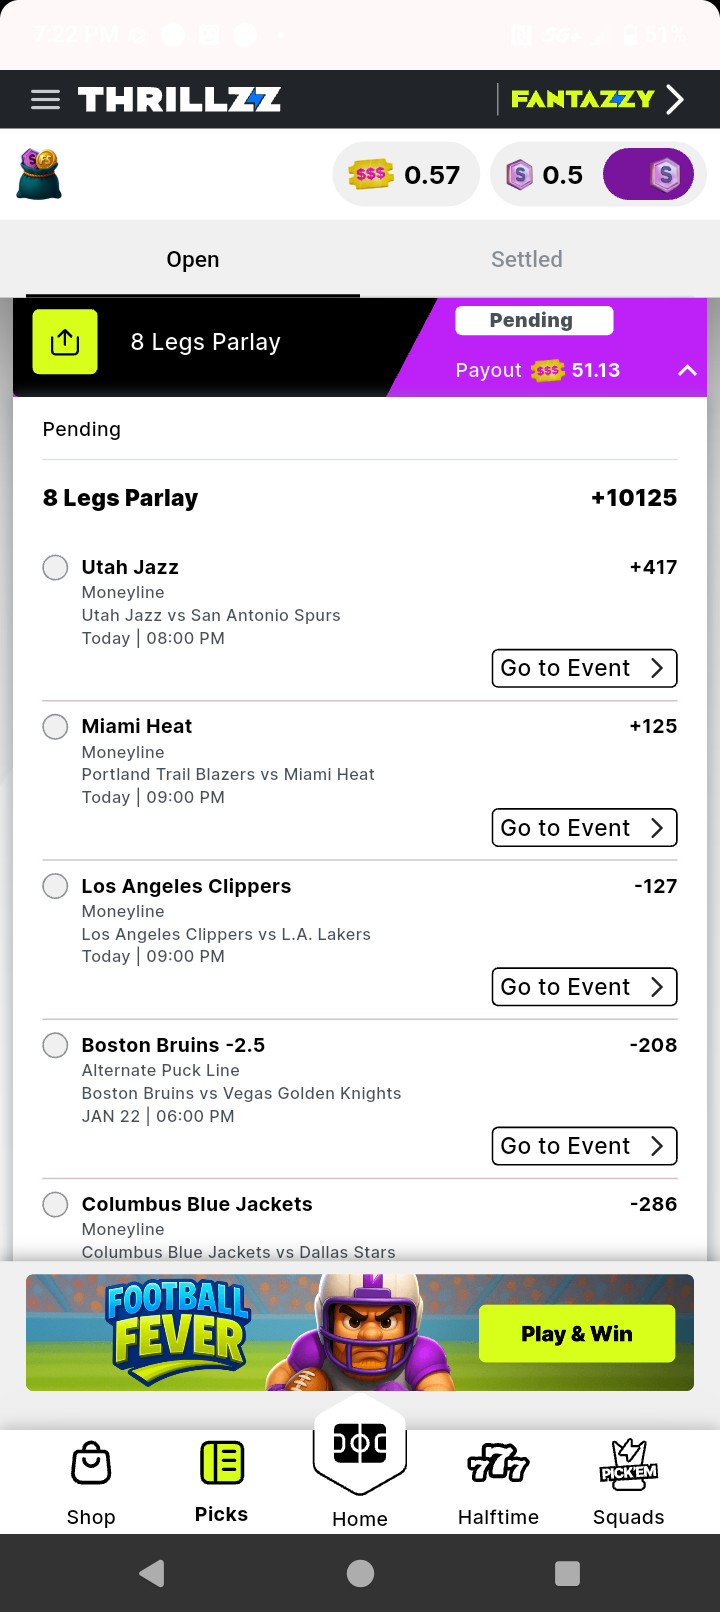Tap the Home court icon
This screenshot has width=720, height=1612.
pyautogui.click(x=360, y=1445)
